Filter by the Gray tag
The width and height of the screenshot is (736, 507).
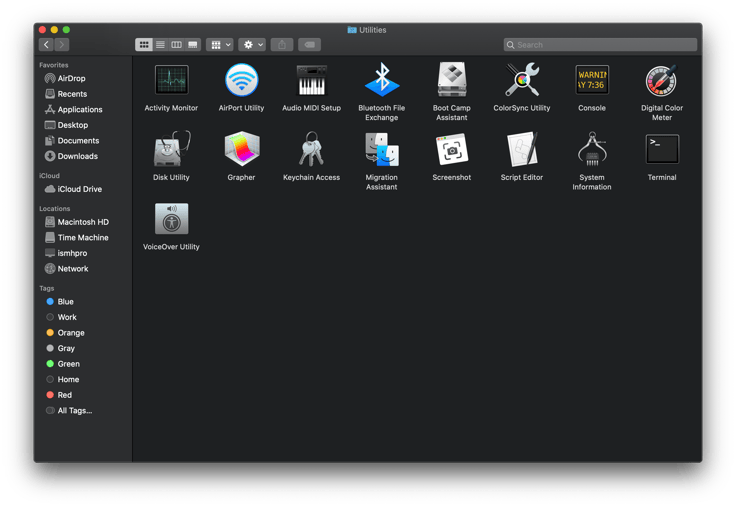[61, 348]
